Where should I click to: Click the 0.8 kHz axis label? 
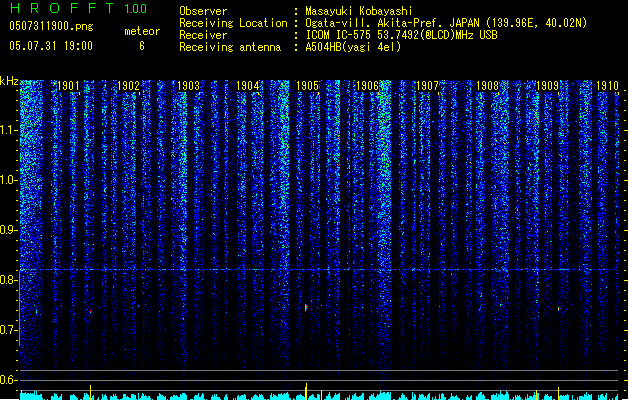9,280
